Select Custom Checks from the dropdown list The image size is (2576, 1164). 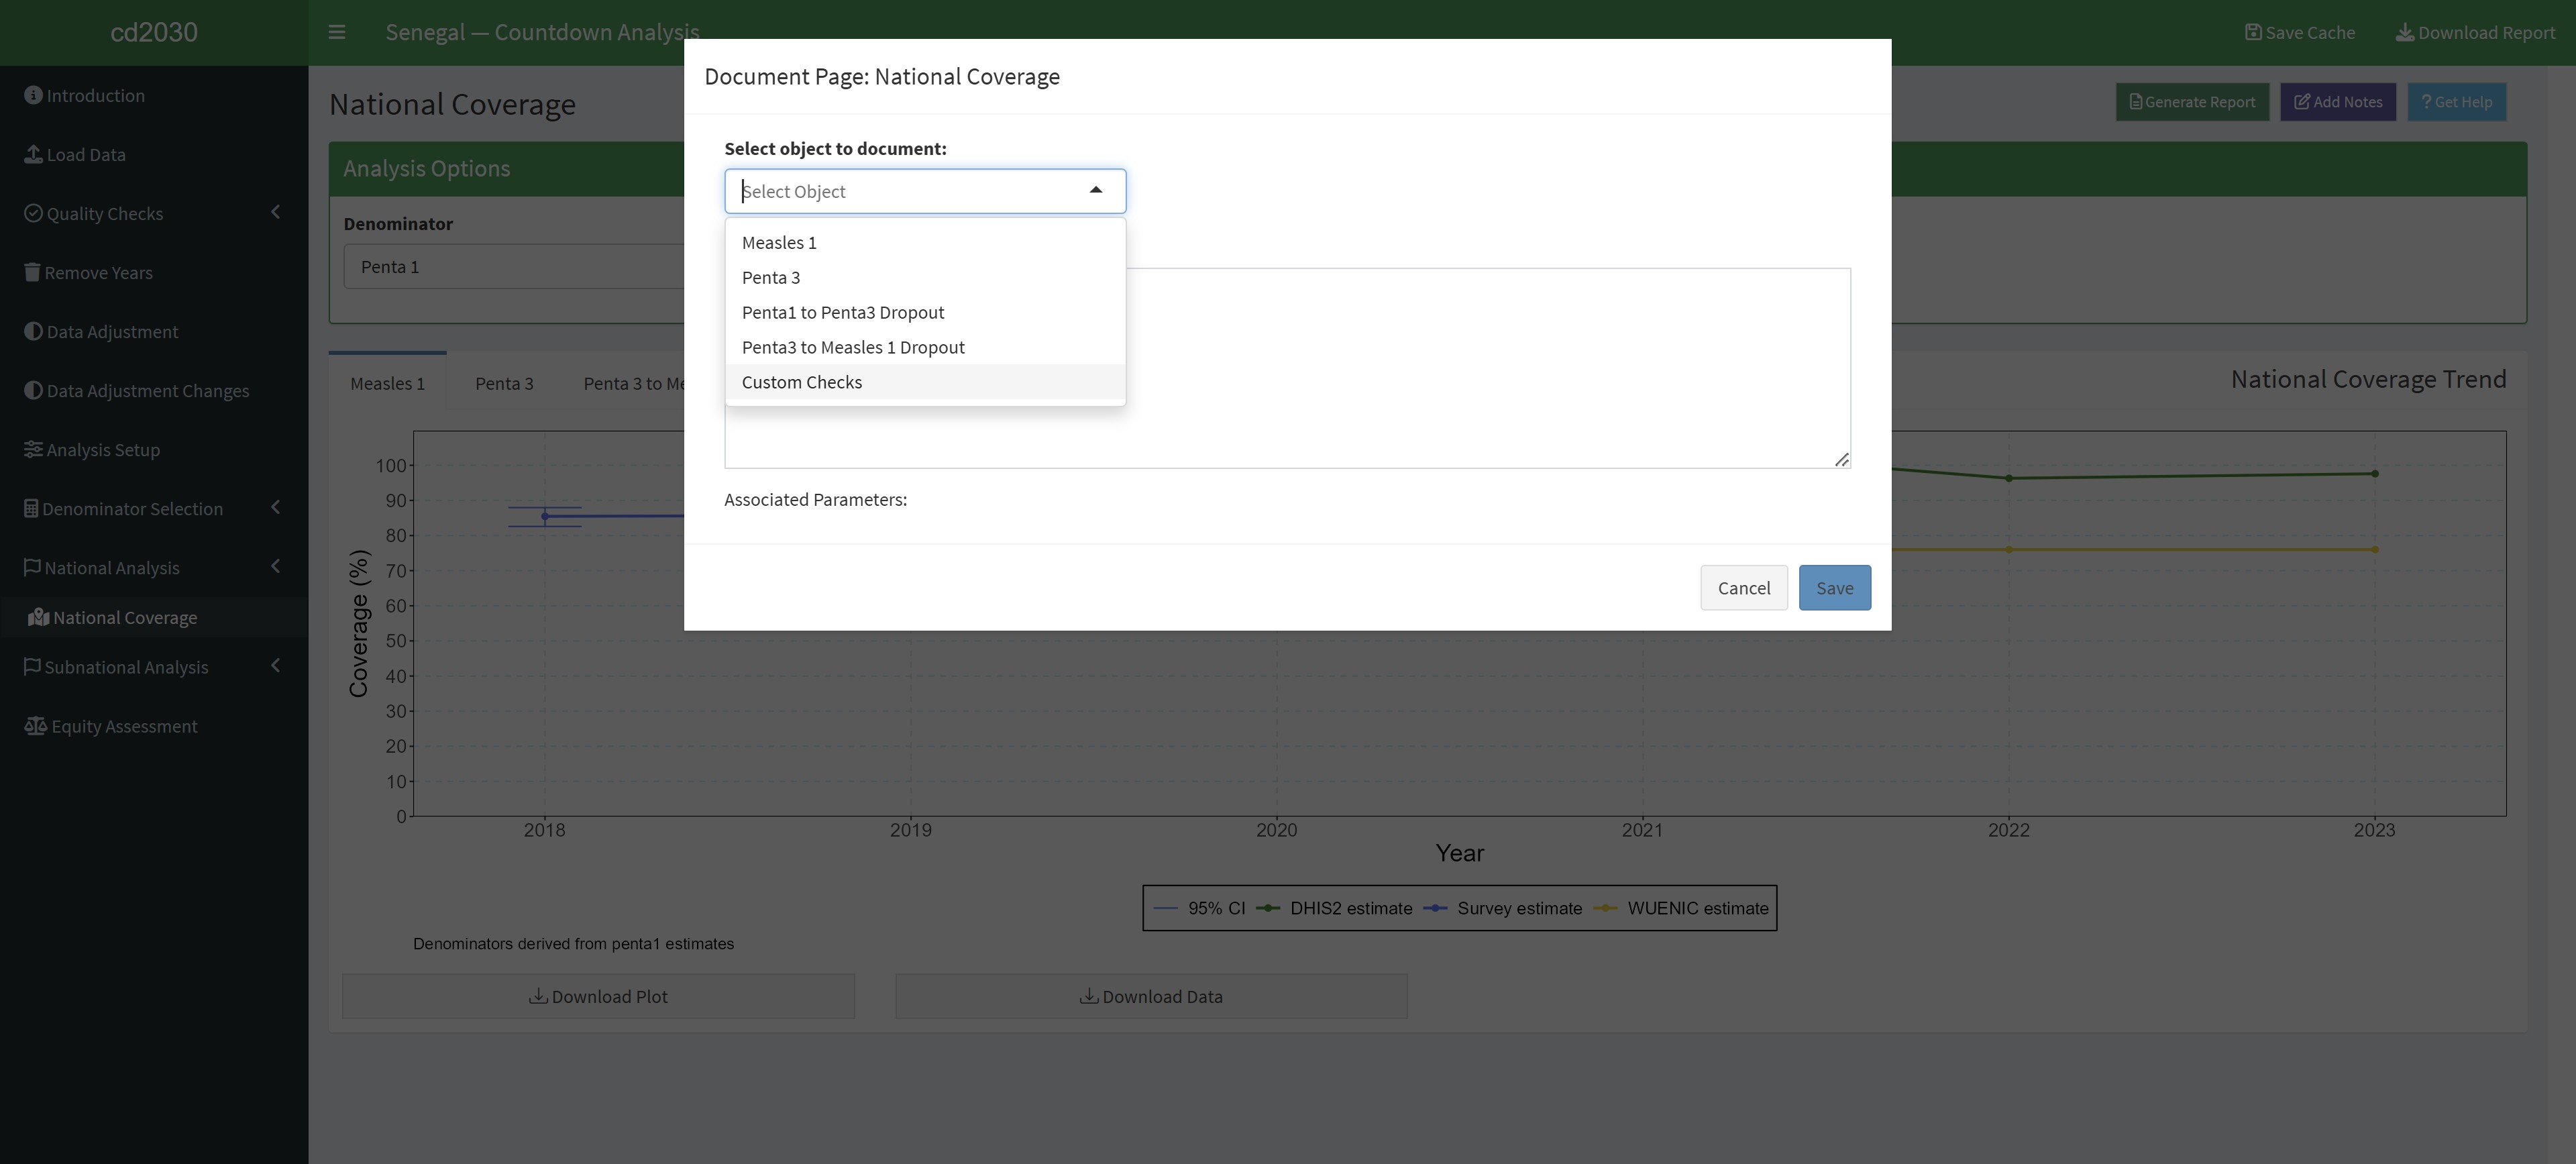[x=801, y=382]
